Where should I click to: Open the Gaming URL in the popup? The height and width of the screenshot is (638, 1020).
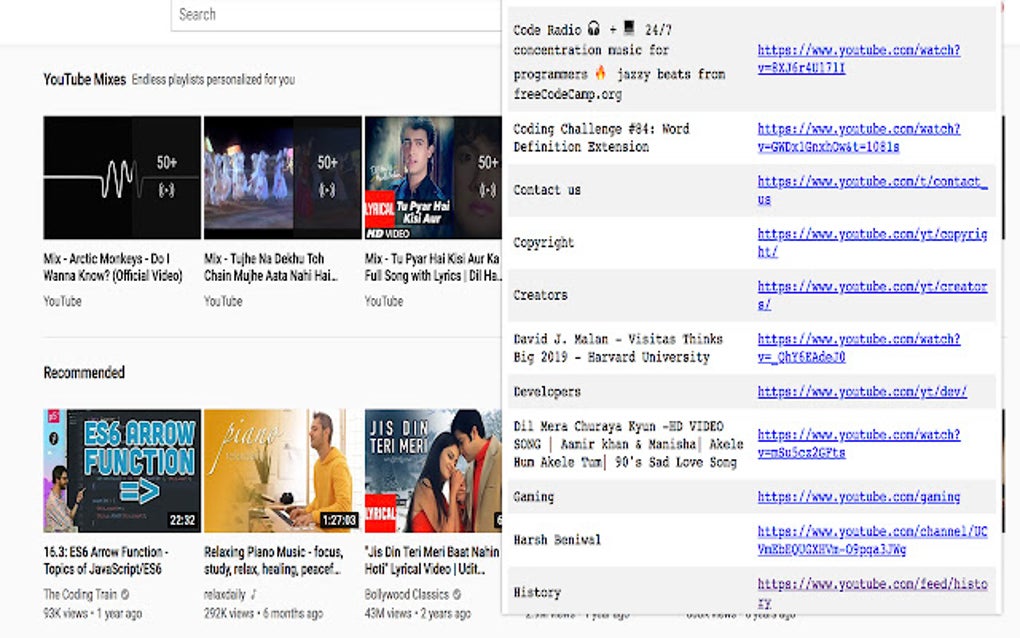click(x=858, y=497)
